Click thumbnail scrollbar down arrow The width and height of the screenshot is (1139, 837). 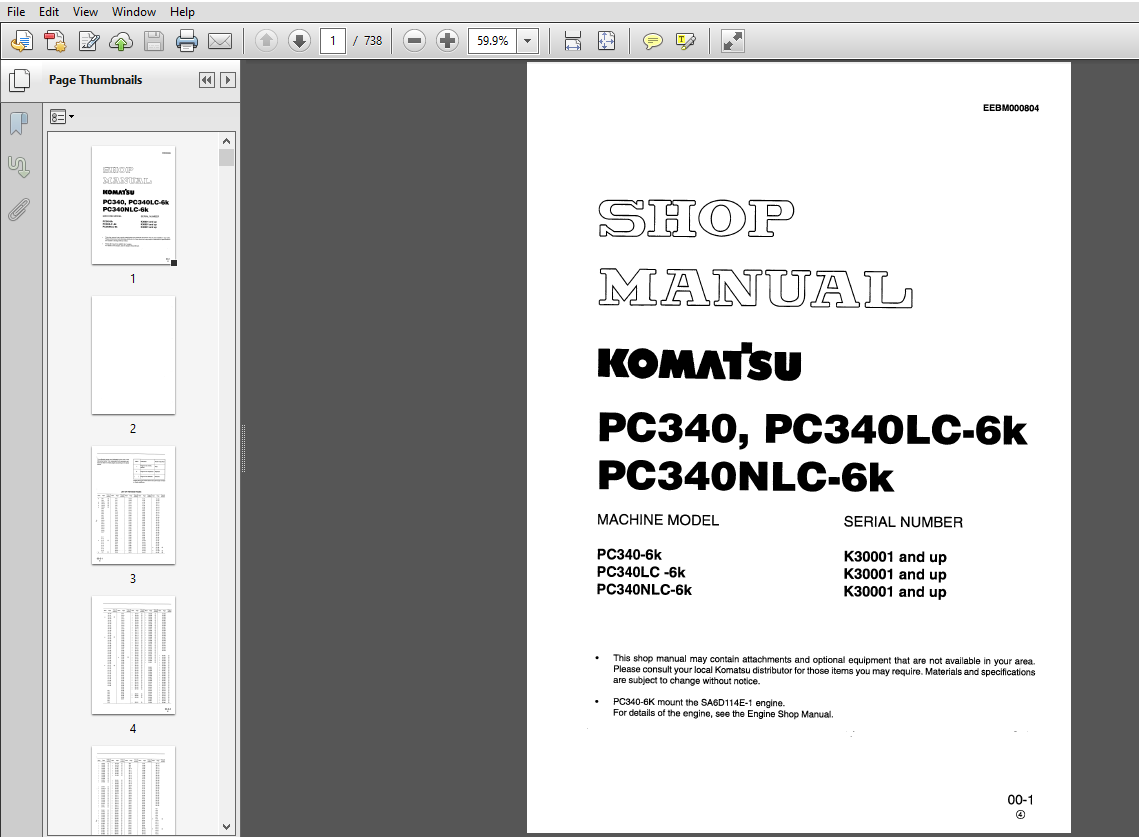coord(227,827)
